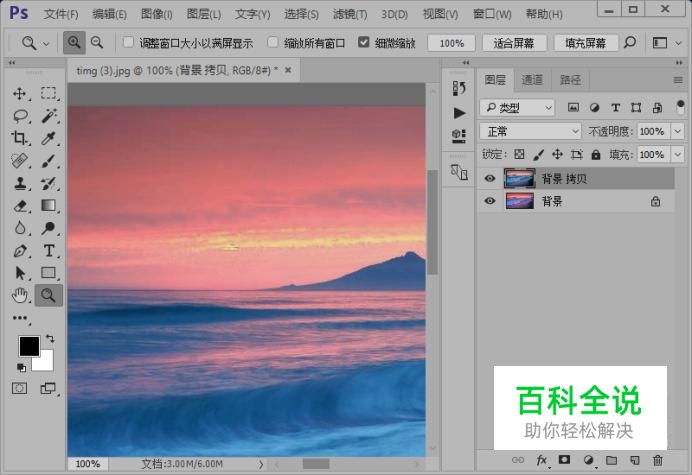The height and width of the screenshot is (475, 692).
Task: Open the History panel icon
Action: click(459, 89)
